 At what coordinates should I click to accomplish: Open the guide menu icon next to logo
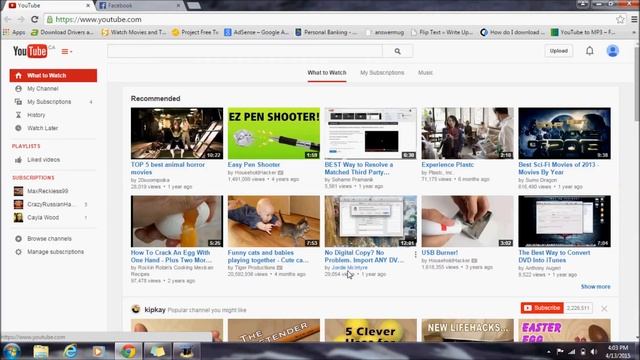[x=67, y=51]
